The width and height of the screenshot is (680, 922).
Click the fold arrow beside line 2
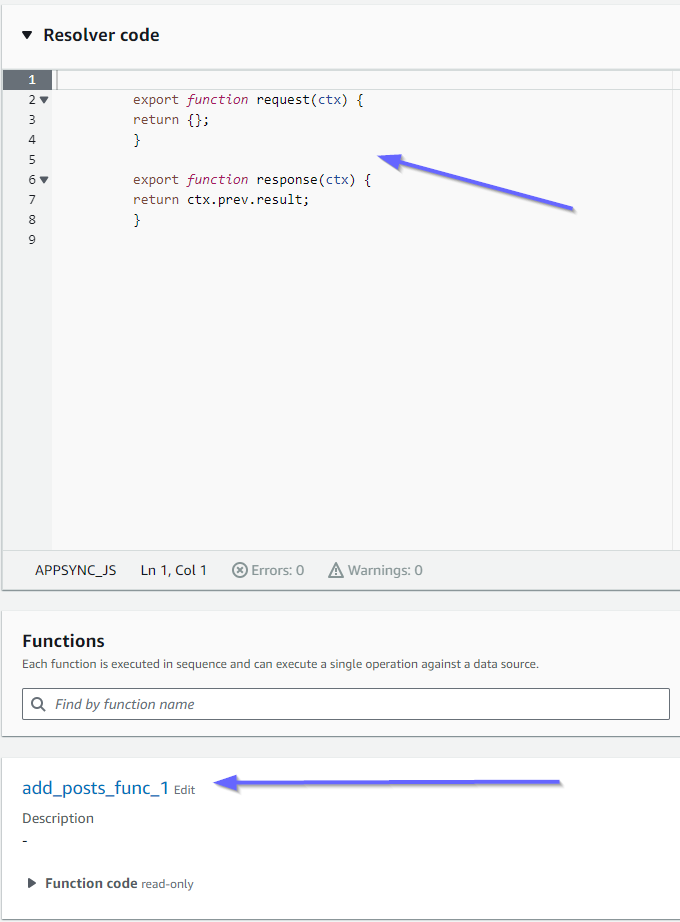pos(43,99)
